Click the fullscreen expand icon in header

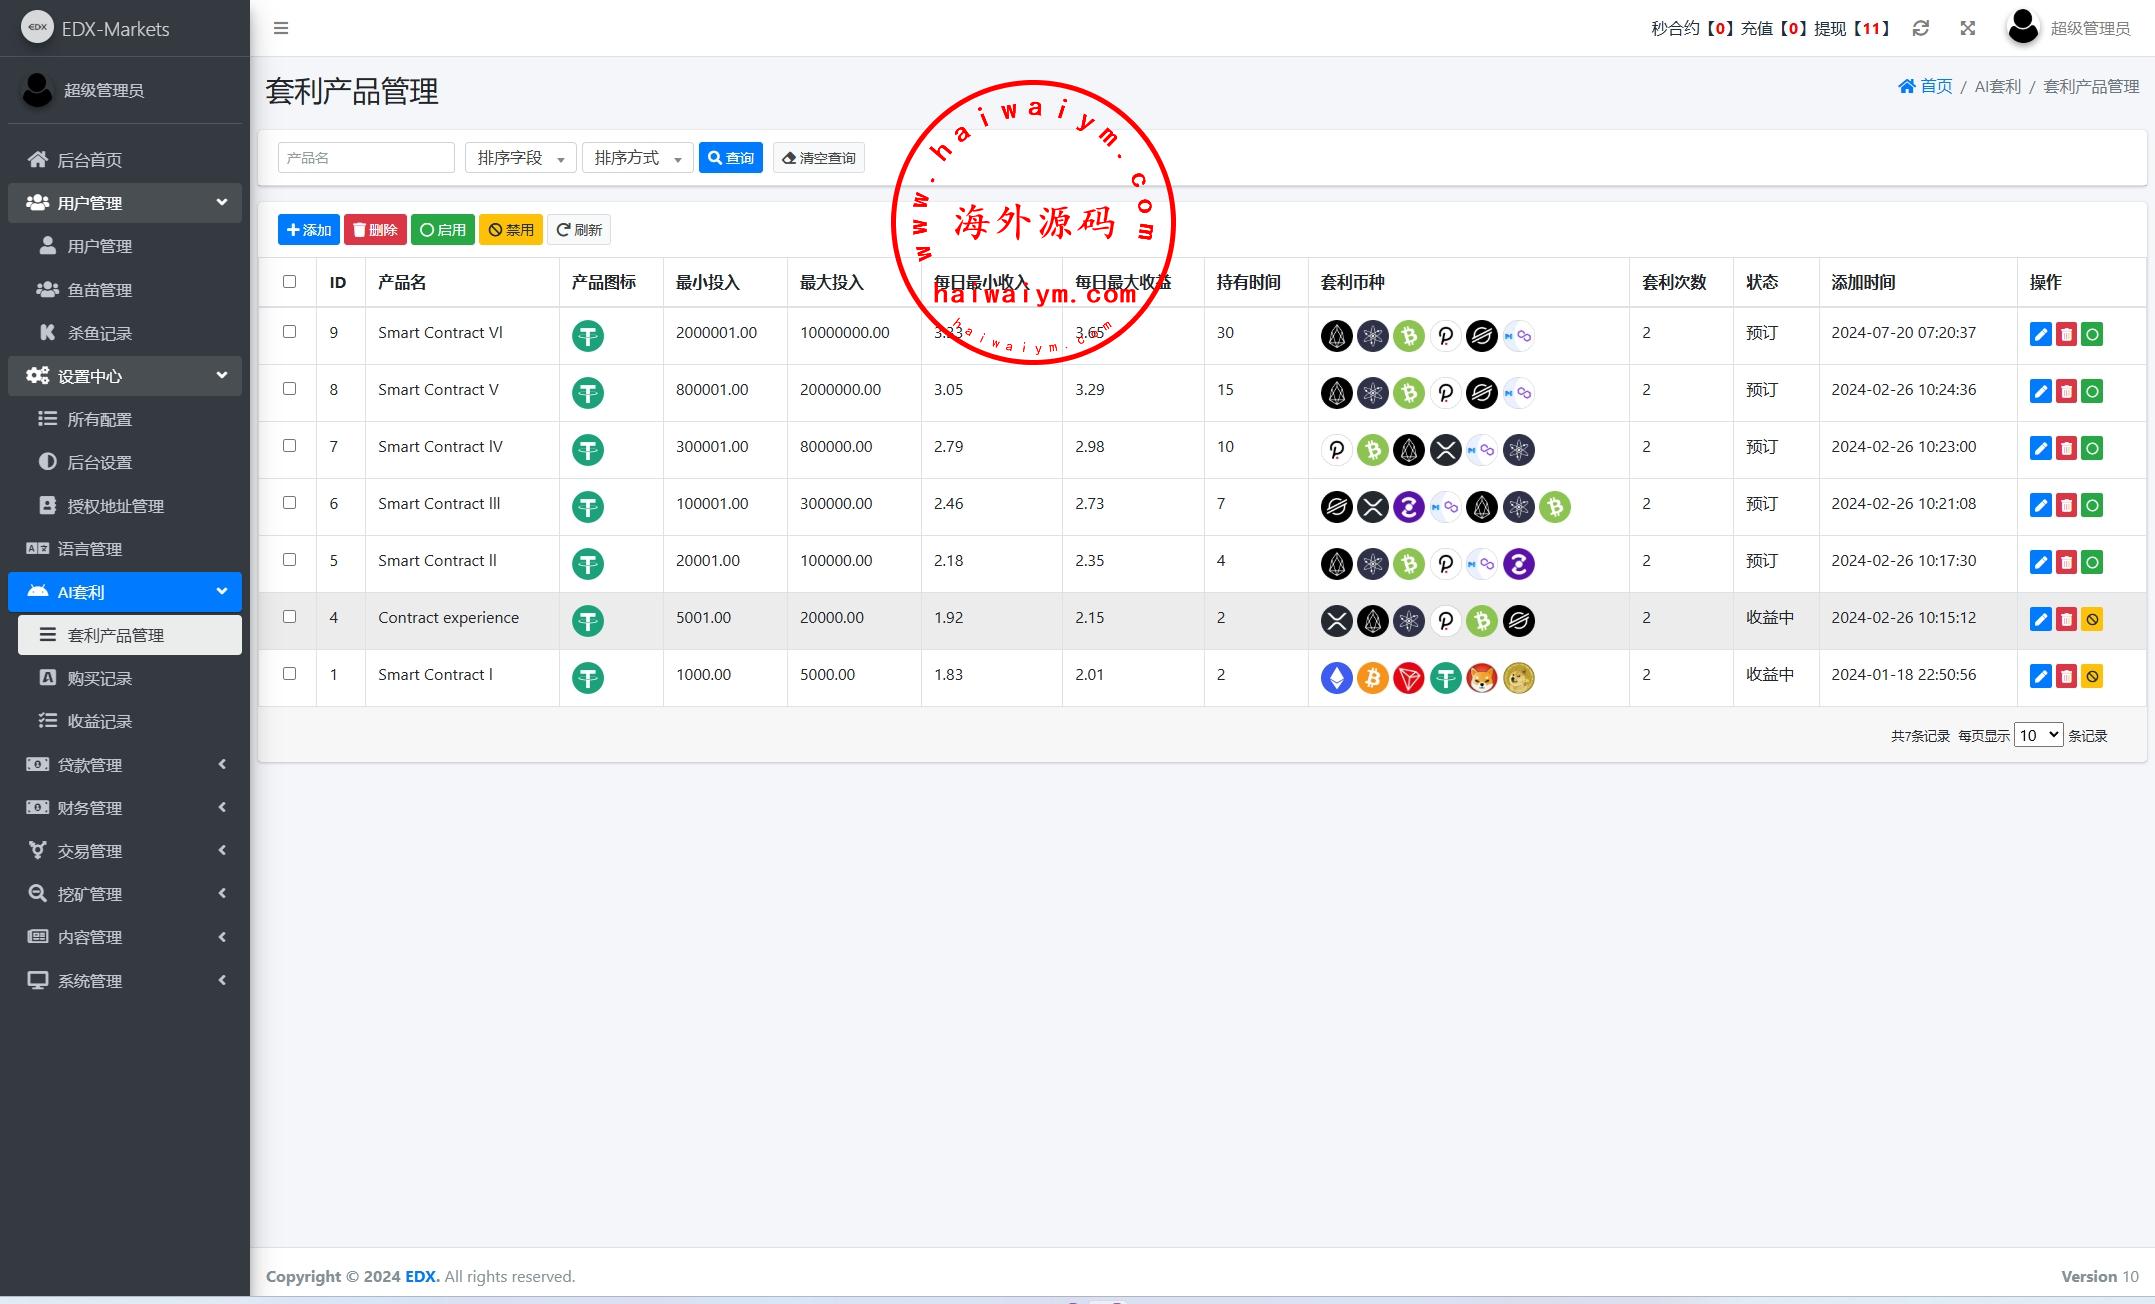[x=1967, y=28]
